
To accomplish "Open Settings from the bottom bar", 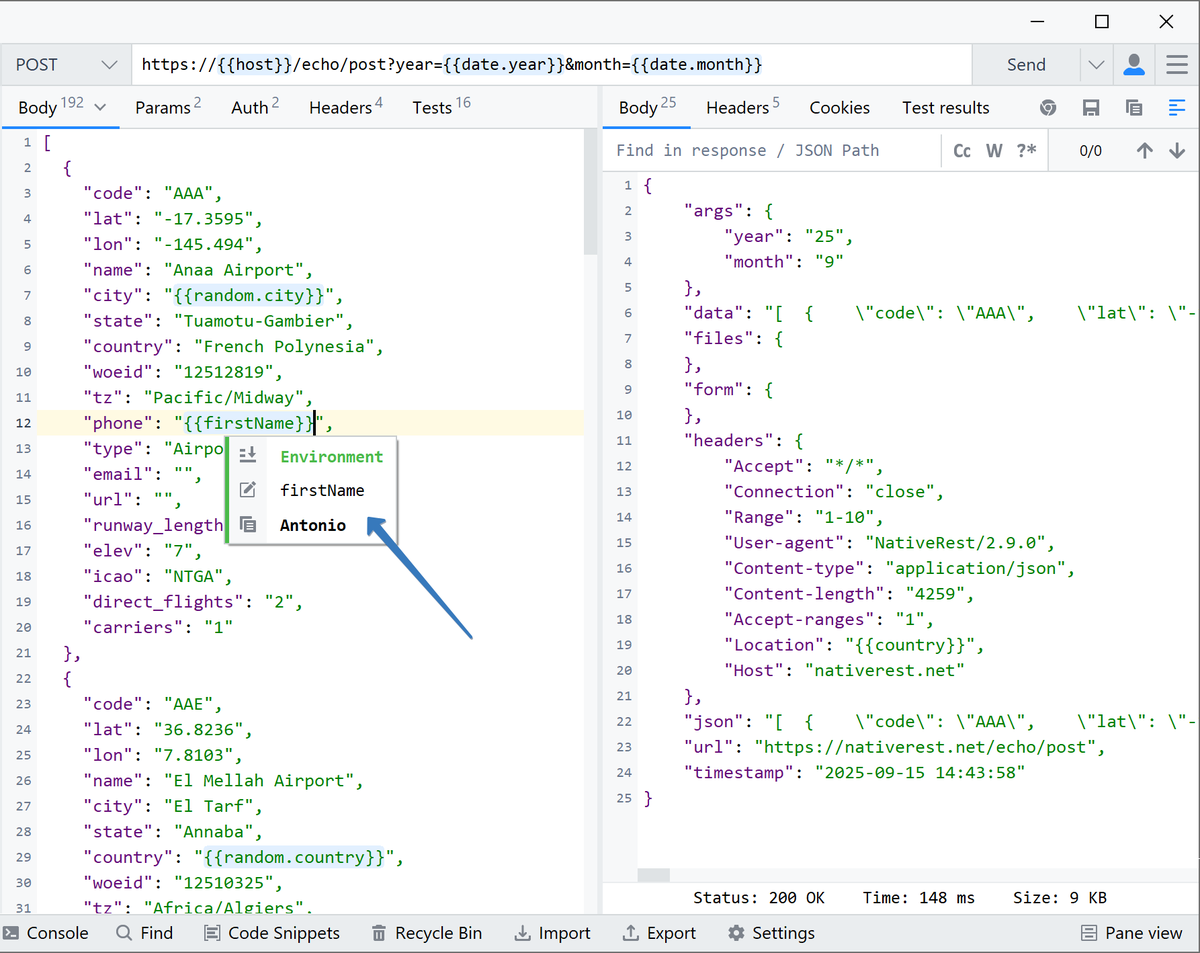I will pos(771,933).
